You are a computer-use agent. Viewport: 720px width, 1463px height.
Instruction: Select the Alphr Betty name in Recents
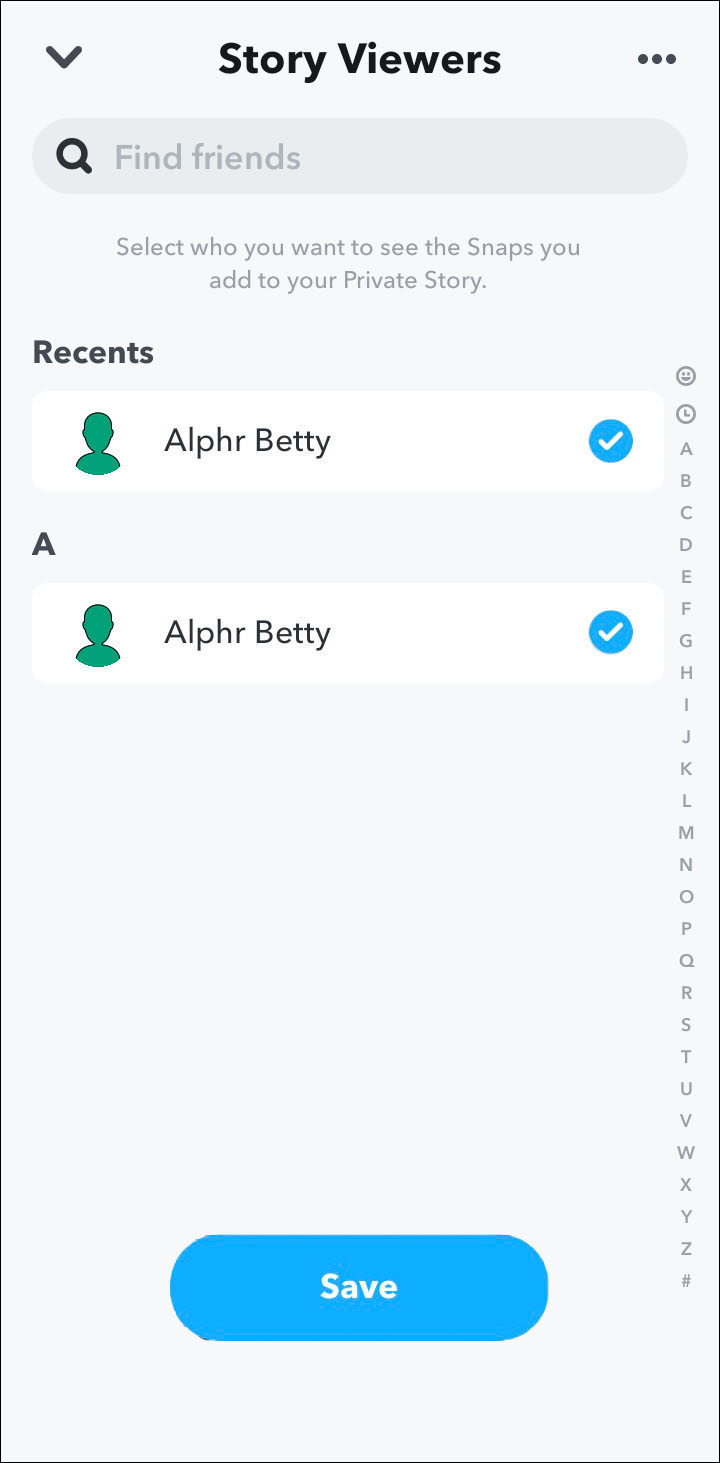247,441
